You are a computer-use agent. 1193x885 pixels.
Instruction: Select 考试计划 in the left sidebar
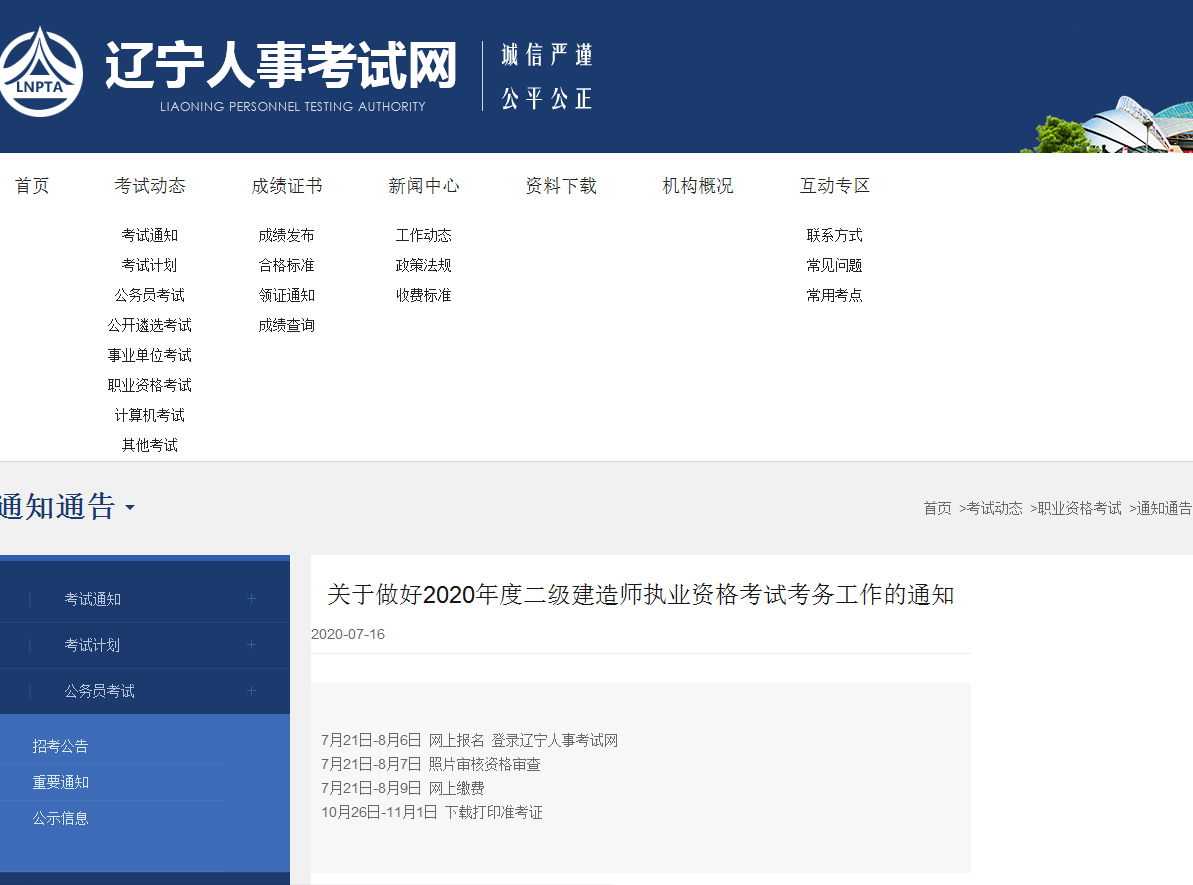click(x=93, y=645)
